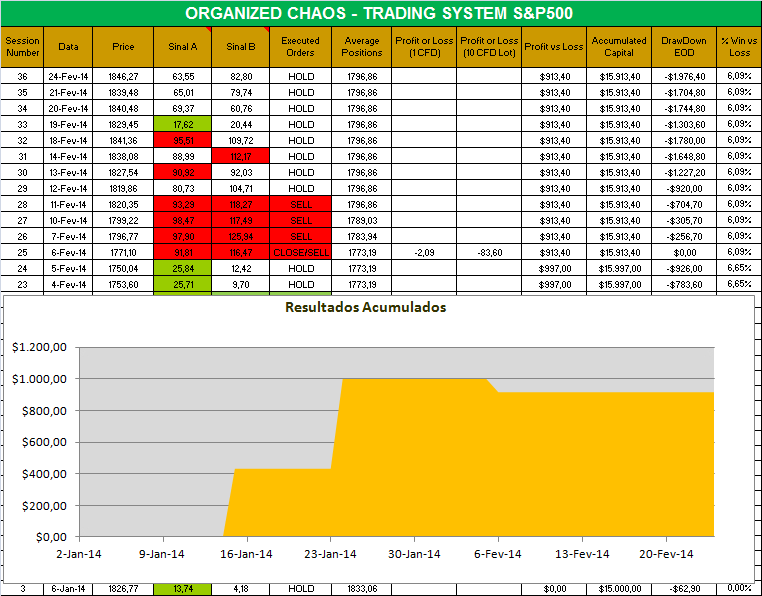The width and height of the screenshot is (762, 596).
Task: Select green Sinal A cell 13,74
Action: [x=183, y=589]
